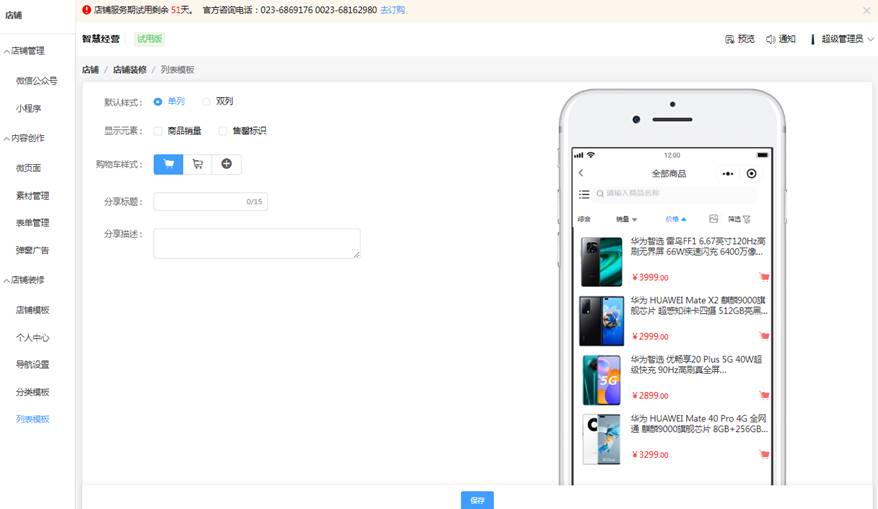The image size is (878, 509).
Task: Click the product search box in phone preview
Action: pos(674,194)
